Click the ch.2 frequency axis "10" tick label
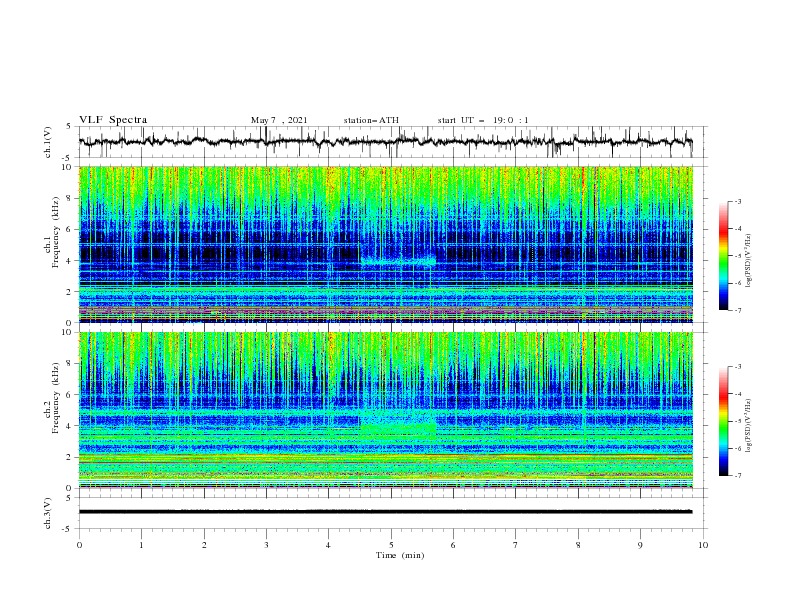 click(68, 332)
